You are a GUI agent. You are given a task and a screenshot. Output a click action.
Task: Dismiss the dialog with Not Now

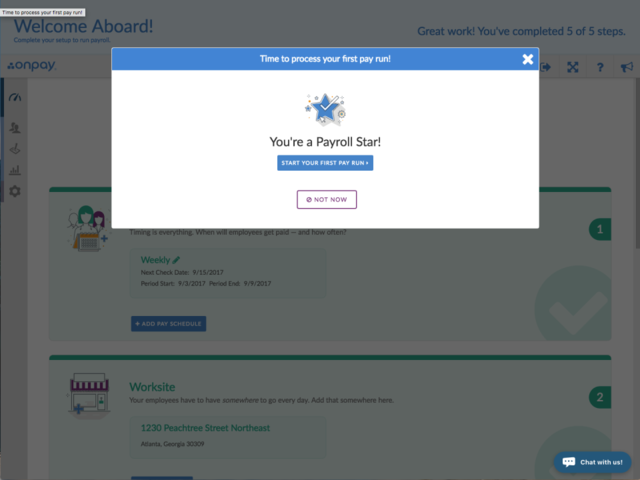[x=327, y=200]
